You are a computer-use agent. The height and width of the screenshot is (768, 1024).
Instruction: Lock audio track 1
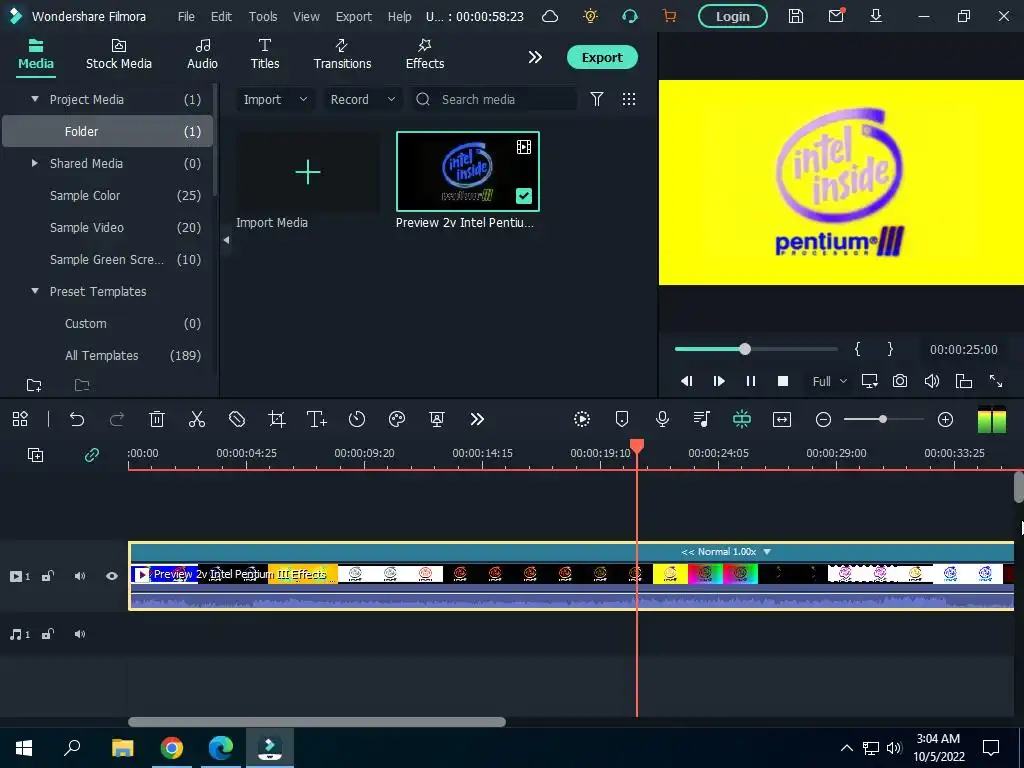(x=48, y=634)
